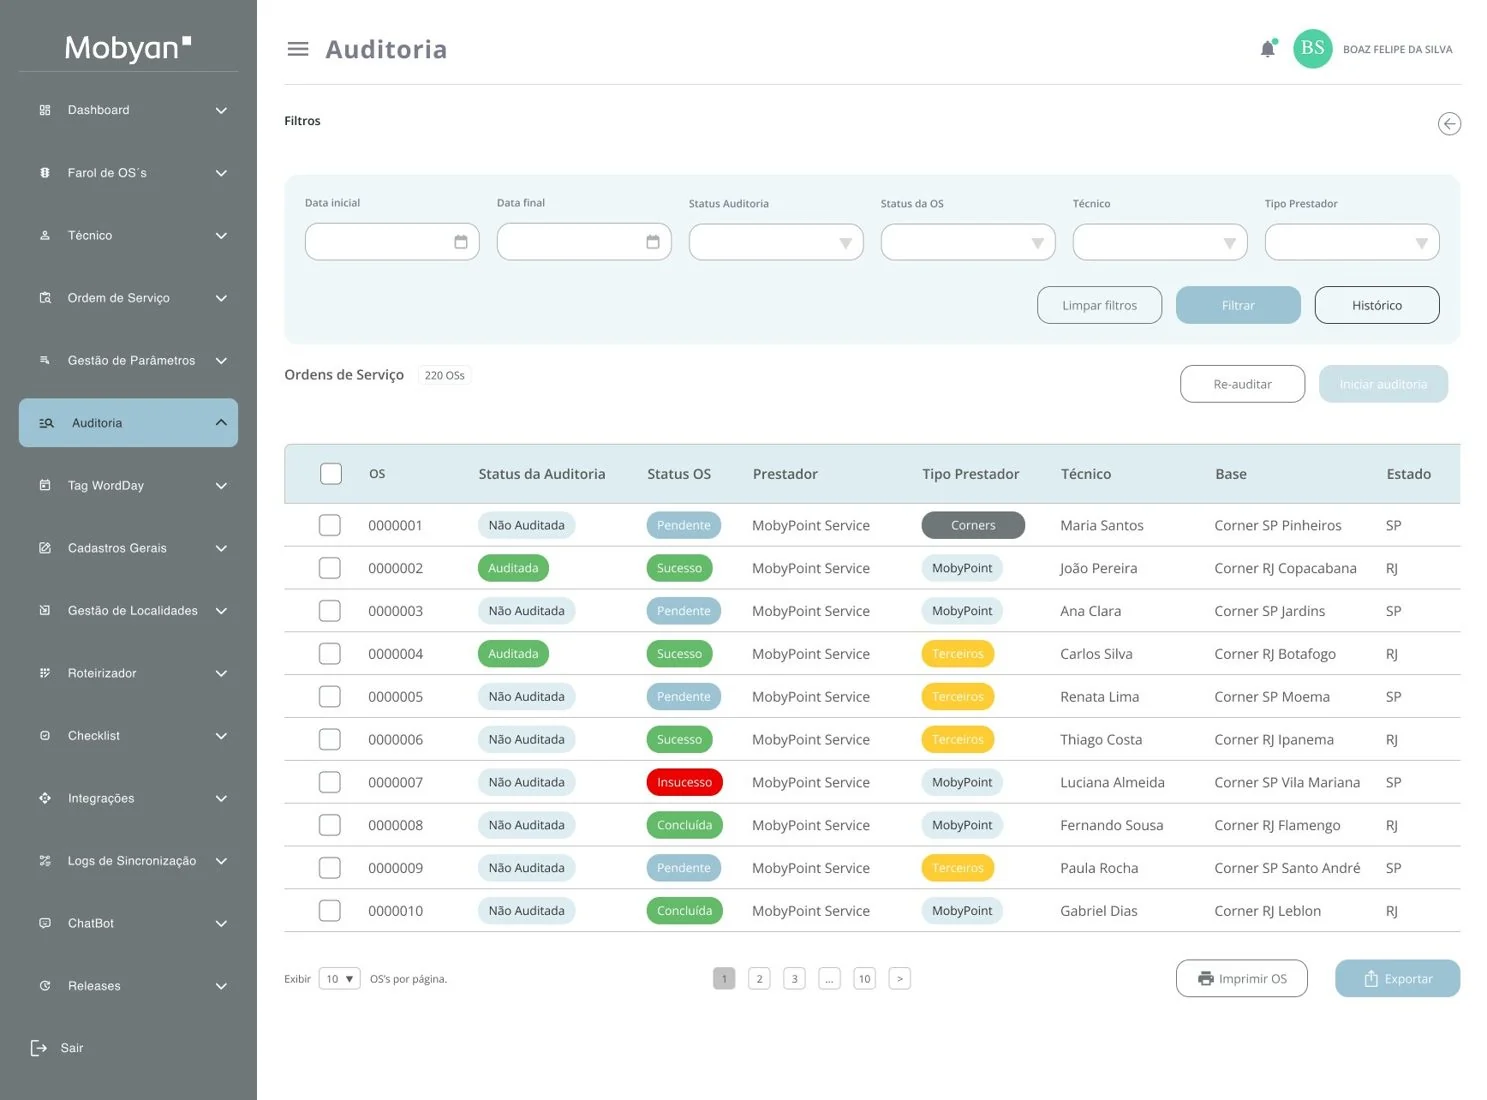This screenshot has width=1487, height=1100.
Task: Click the Dashboard sidebar icon
Action: [45, 110]
